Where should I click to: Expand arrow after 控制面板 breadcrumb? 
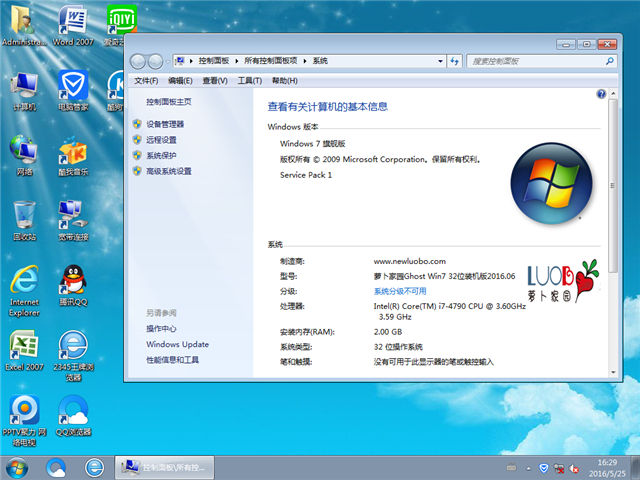click(236, 61)
